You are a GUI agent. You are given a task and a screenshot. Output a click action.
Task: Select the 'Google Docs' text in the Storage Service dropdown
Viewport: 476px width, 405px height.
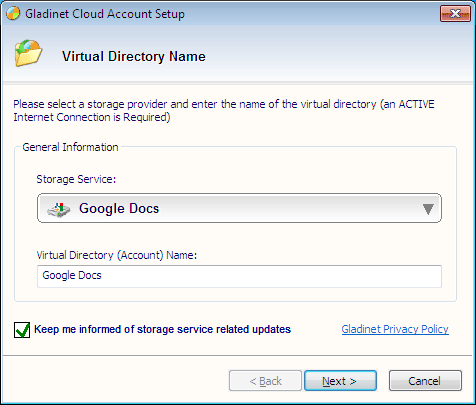(x=119, y=209)
